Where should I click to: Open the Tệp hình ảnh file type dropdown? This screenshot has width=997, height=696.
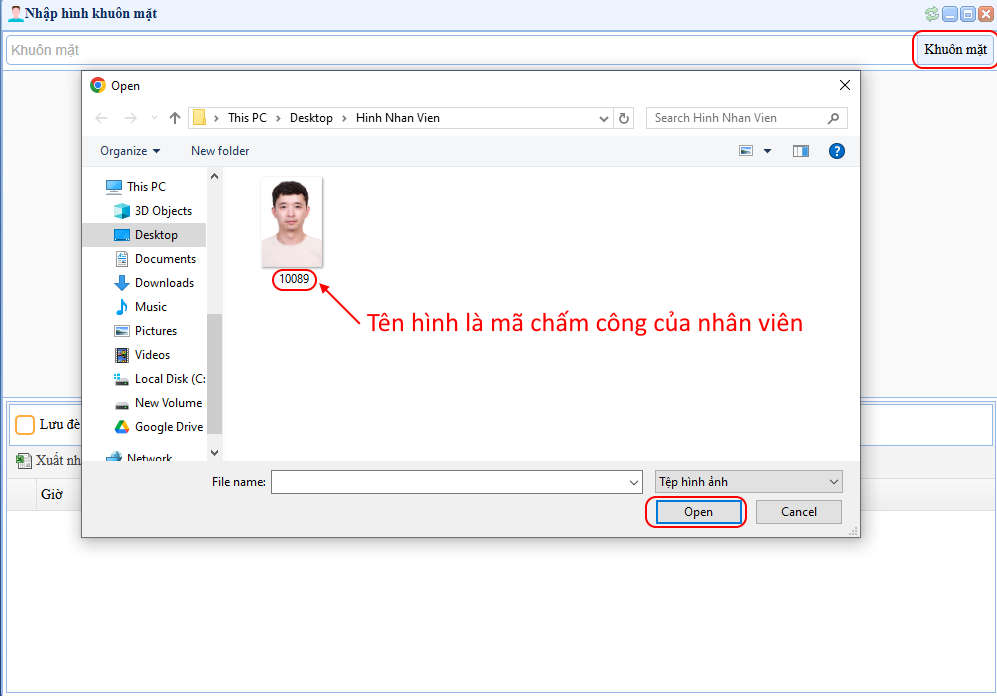pyautogui.click(x=748, y=482)
